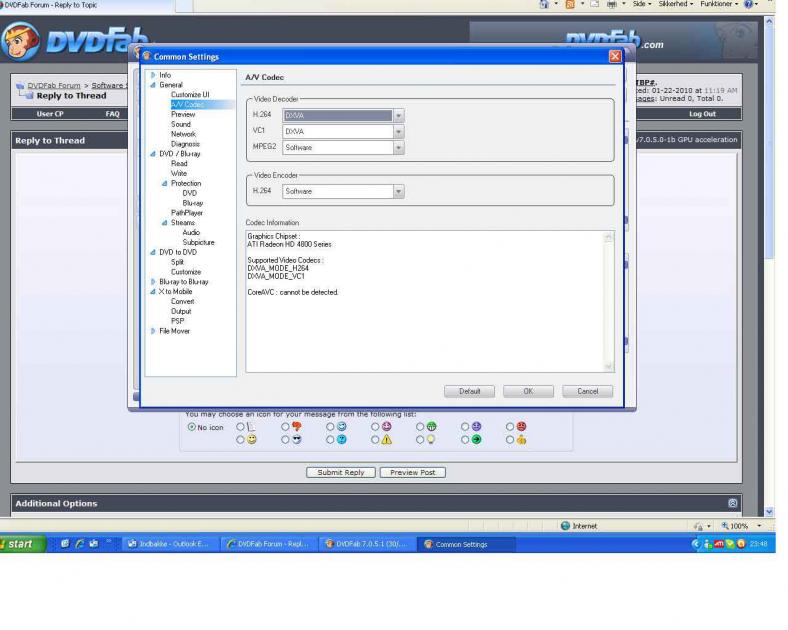Open the Sikkerhed menu

676,4
